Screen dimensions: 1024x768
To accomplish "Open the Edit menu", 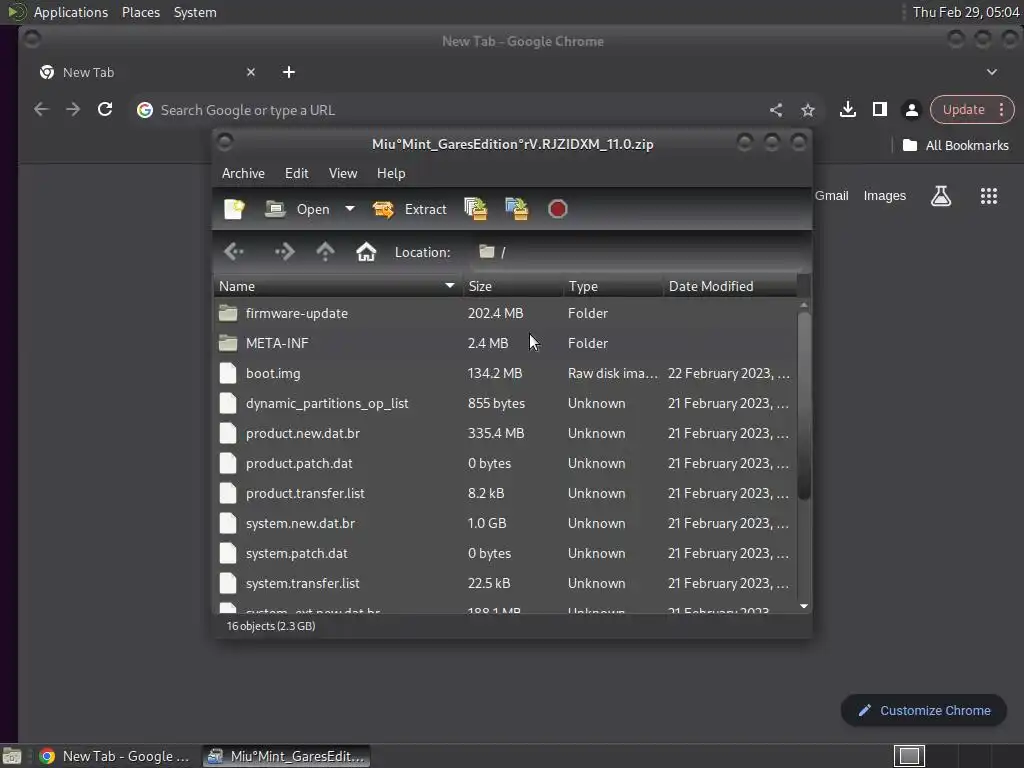I will pos(296,173).
